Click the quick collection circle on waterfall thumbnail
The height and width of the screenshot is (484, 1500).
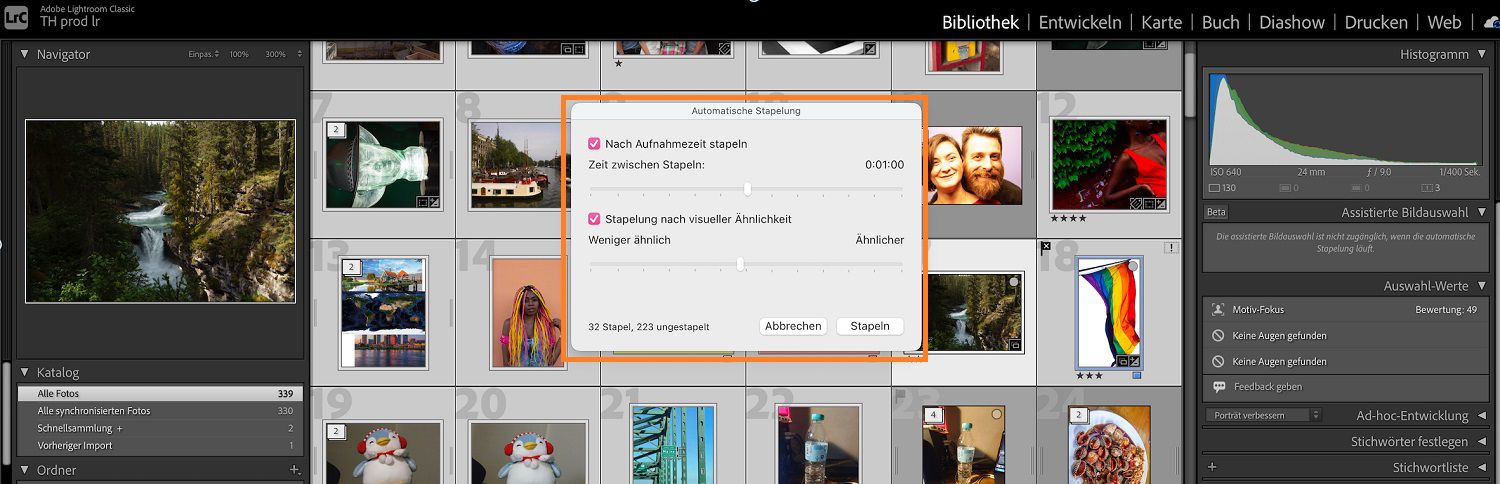click(x=1013, y=283)
